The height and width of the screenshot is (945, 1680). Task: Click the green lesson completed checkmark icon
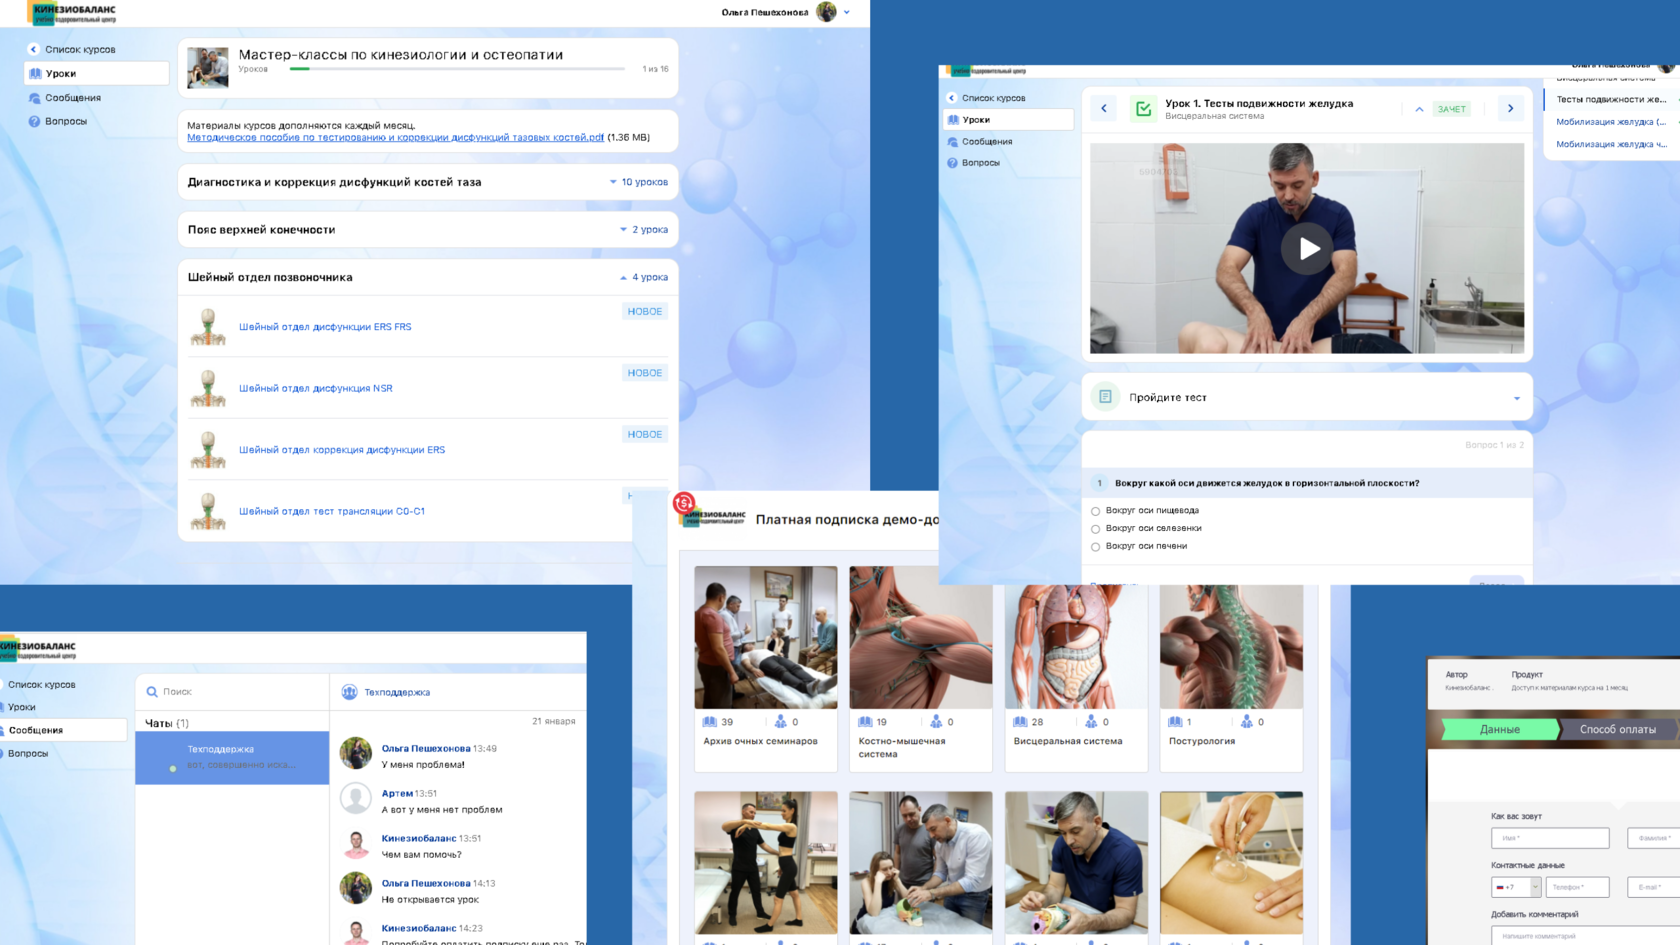click(1142, 109)
